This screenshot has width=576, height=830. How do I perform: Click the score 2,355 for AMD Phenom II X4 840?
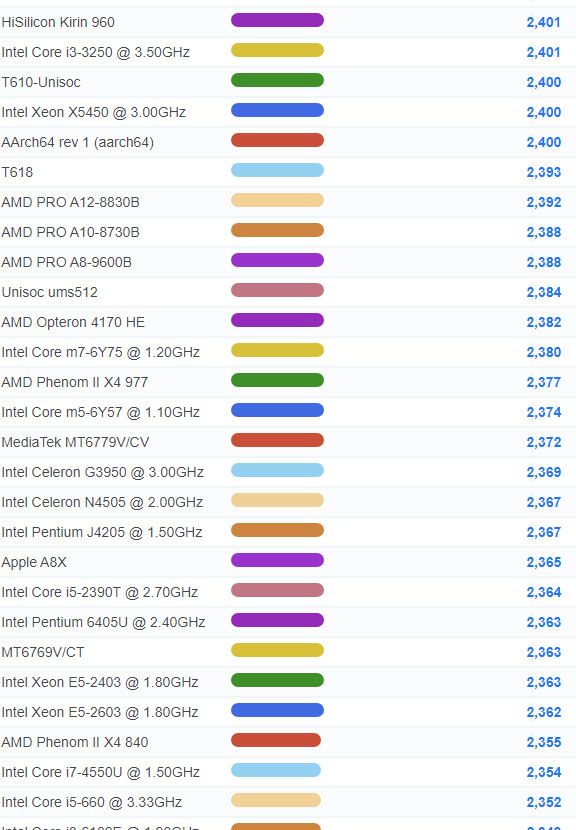544,742
